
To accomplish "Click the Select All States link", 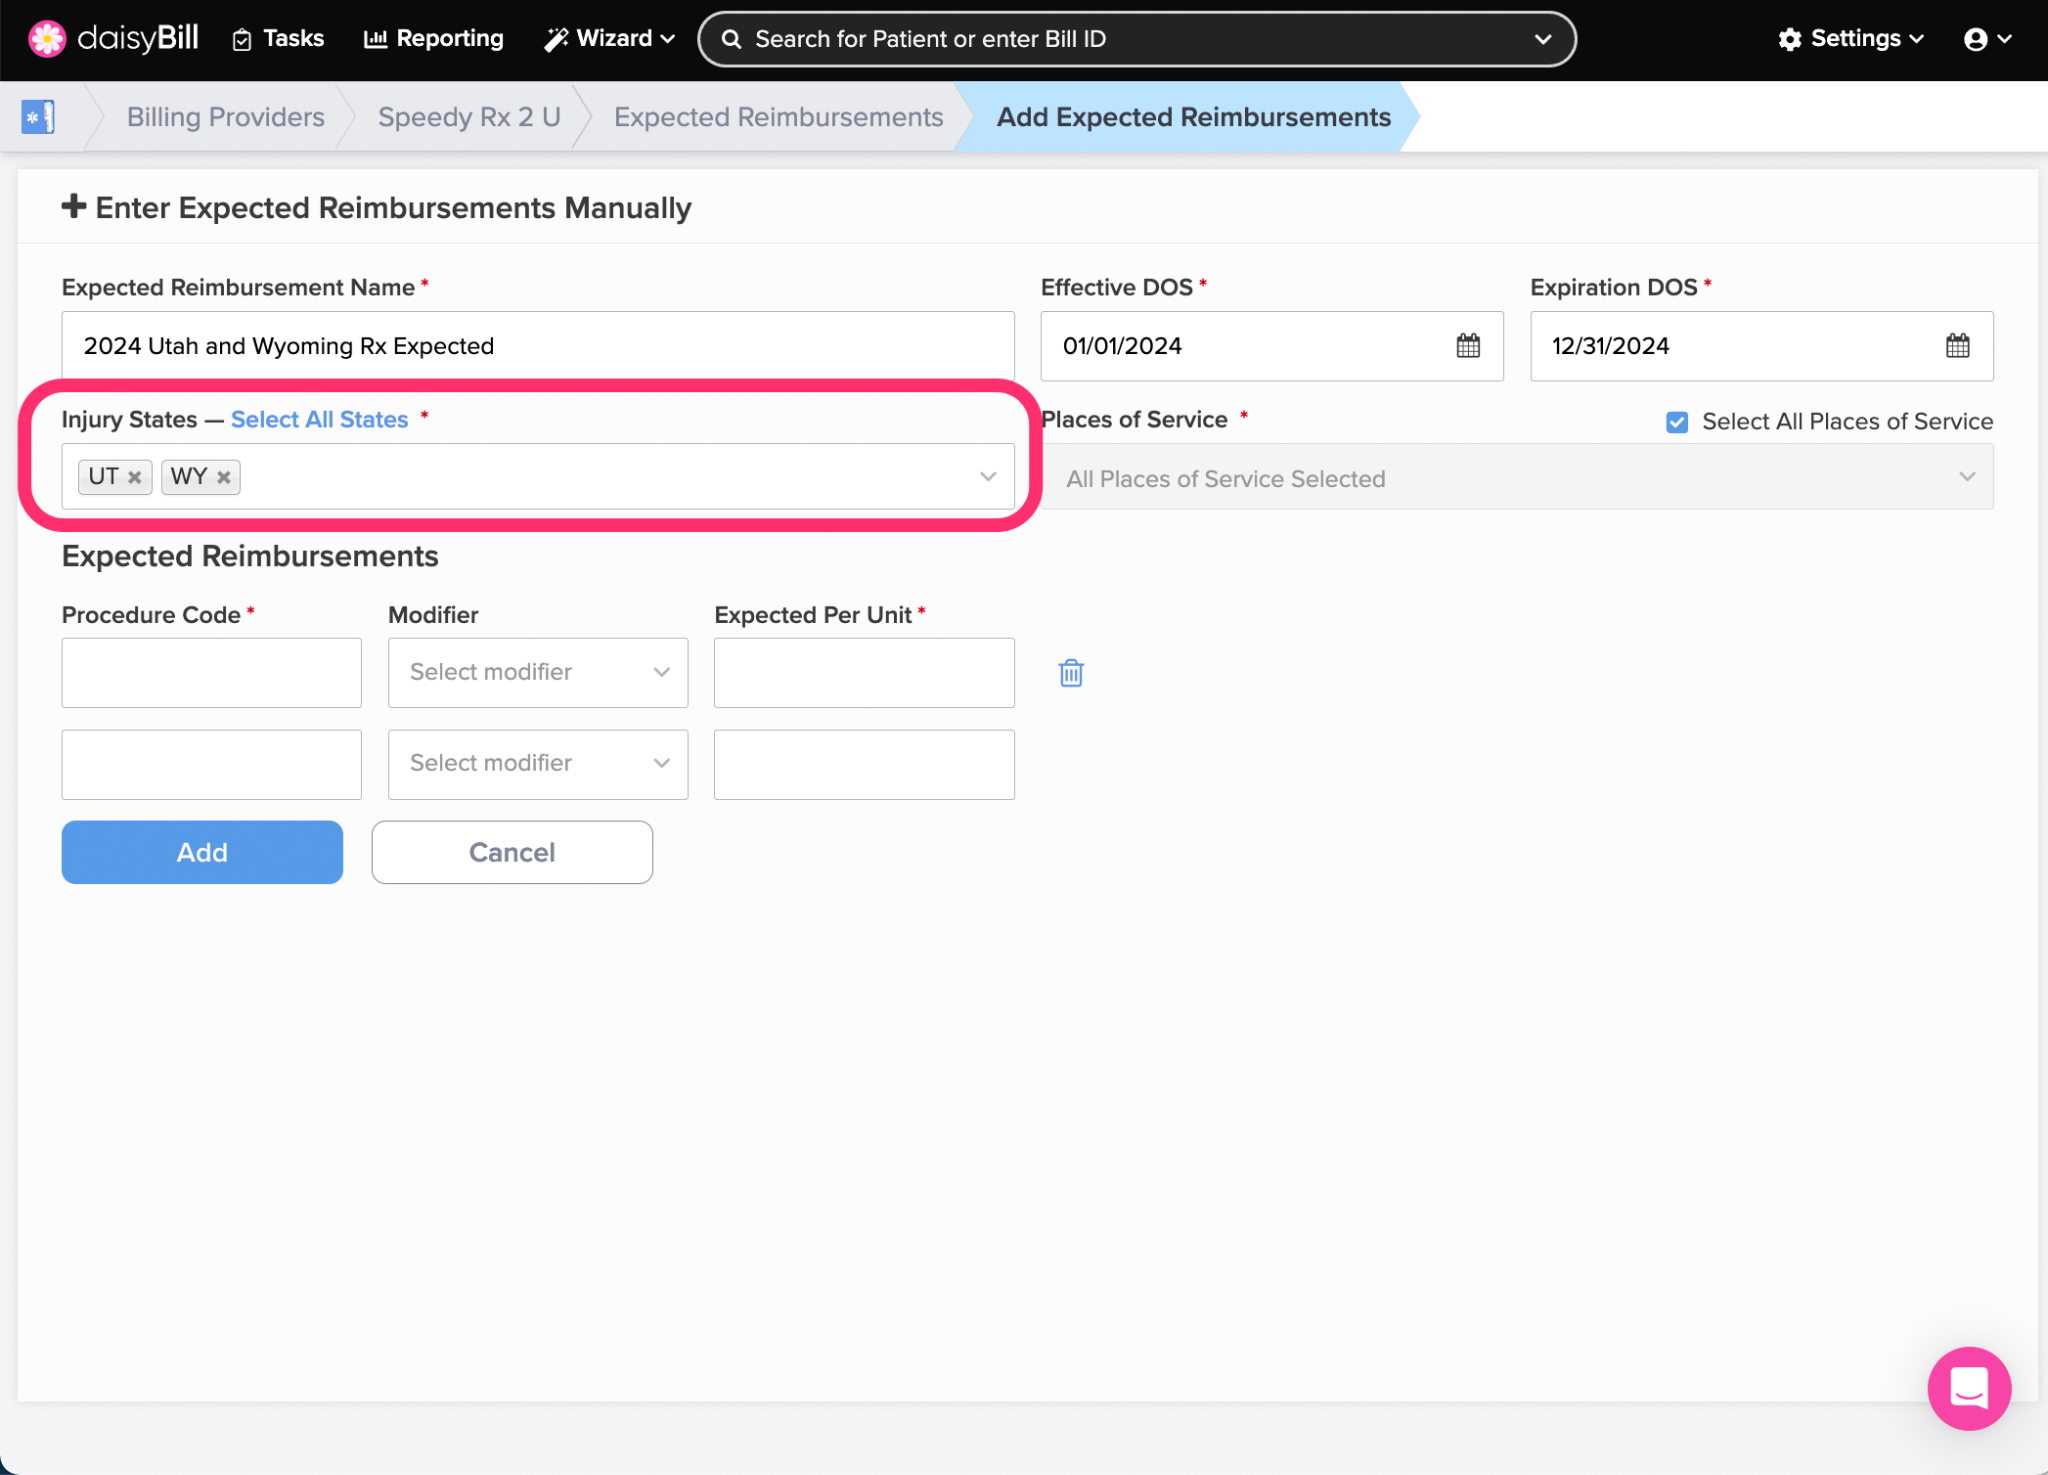I will [319, 420].
